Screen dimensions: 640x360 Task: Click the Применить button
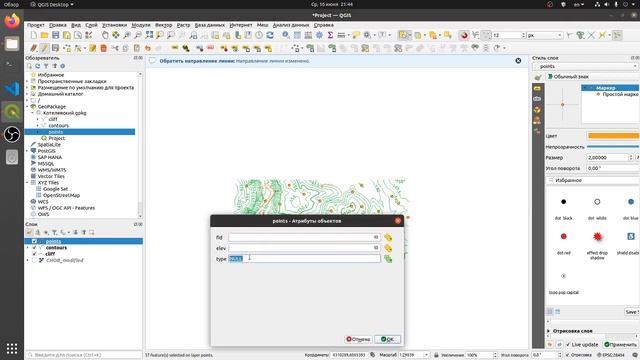point(620,344)
